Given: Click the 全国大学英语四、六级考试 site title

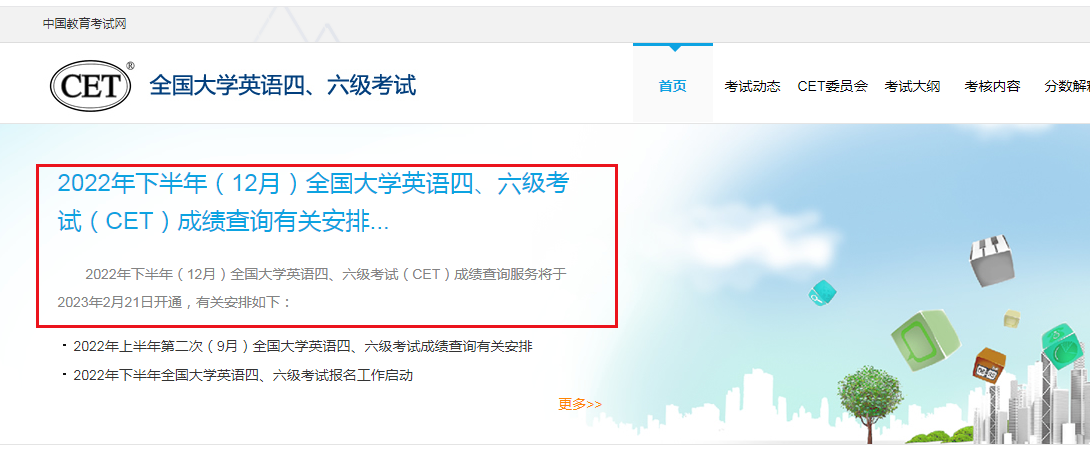Looking at the screenshot, I should (x=283, y=85).
